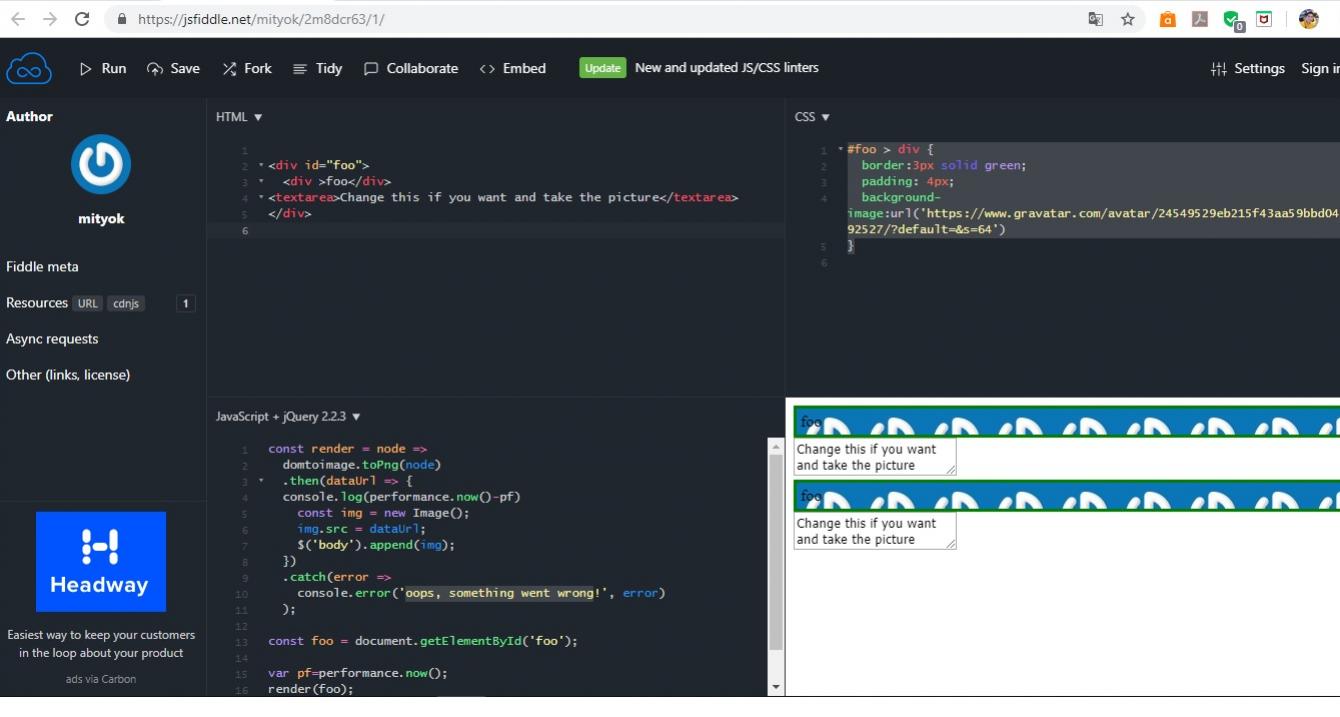
Task: Click the JSFiddle logo
Action: point(29,68)
